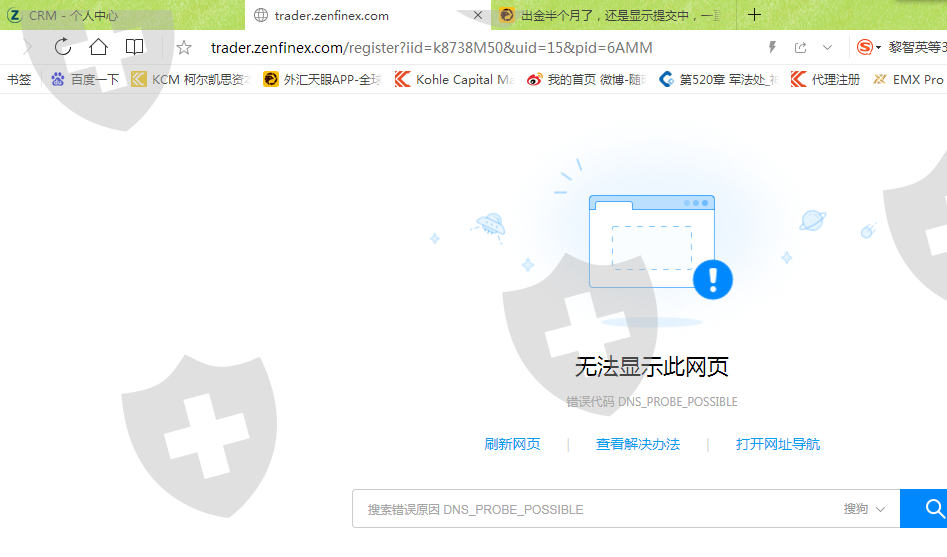
Task: Click the 无法显示此网页 heading
Action: [652, 367]
